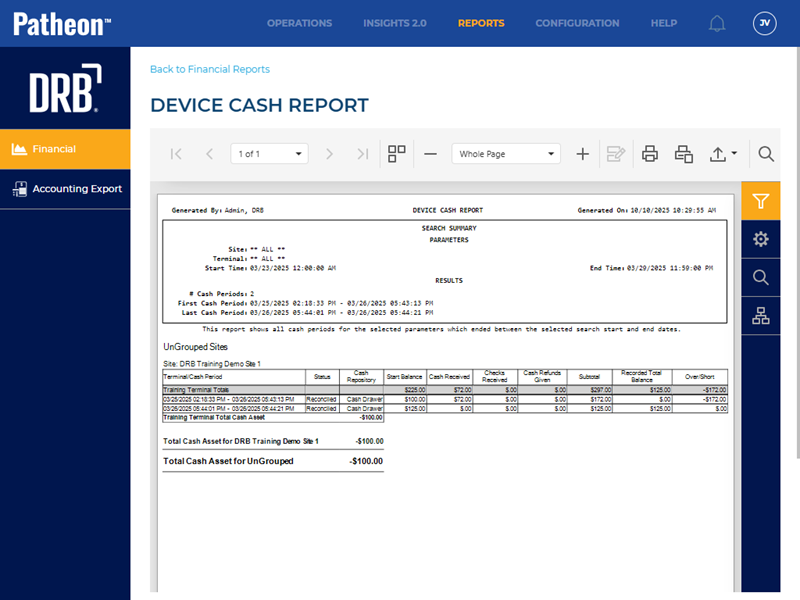
Task: Open the Operations menu
Action: point(299,23)
